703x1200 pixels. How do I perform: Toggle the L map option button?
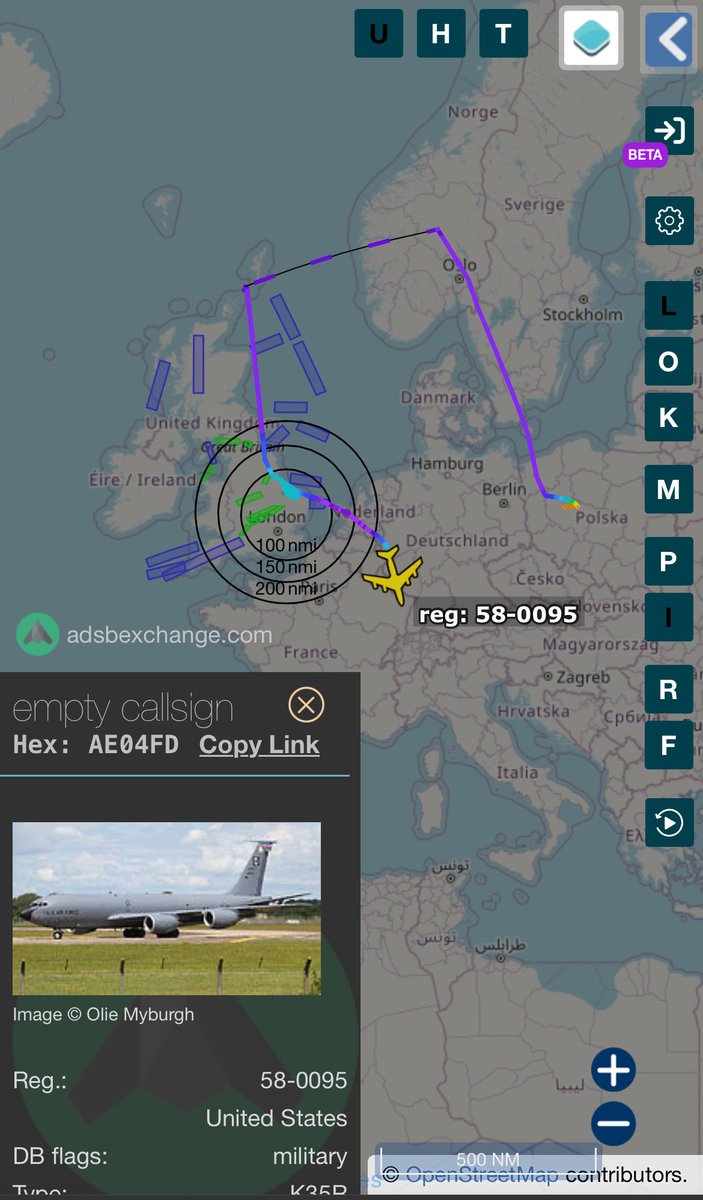[x=669, y=306]
